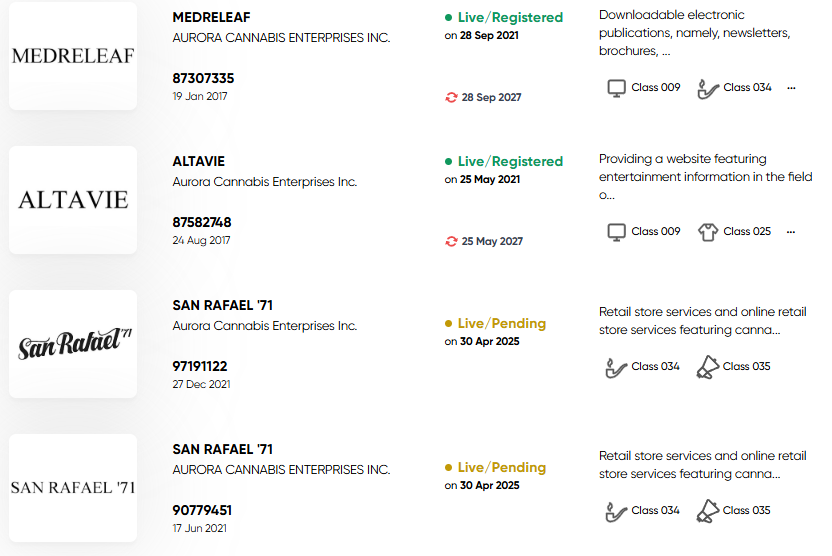Click the Class 009 monitor icon for MEDRELEAF

tap(616, 88)
